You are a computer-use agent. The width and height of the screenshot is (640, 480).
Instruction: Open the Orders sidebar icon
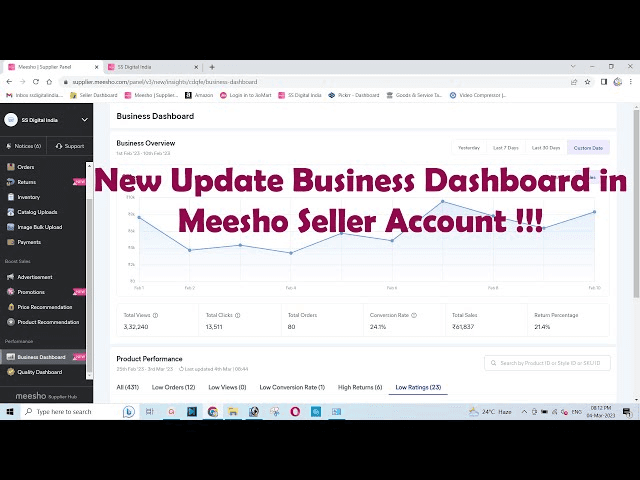coord(11,167)
